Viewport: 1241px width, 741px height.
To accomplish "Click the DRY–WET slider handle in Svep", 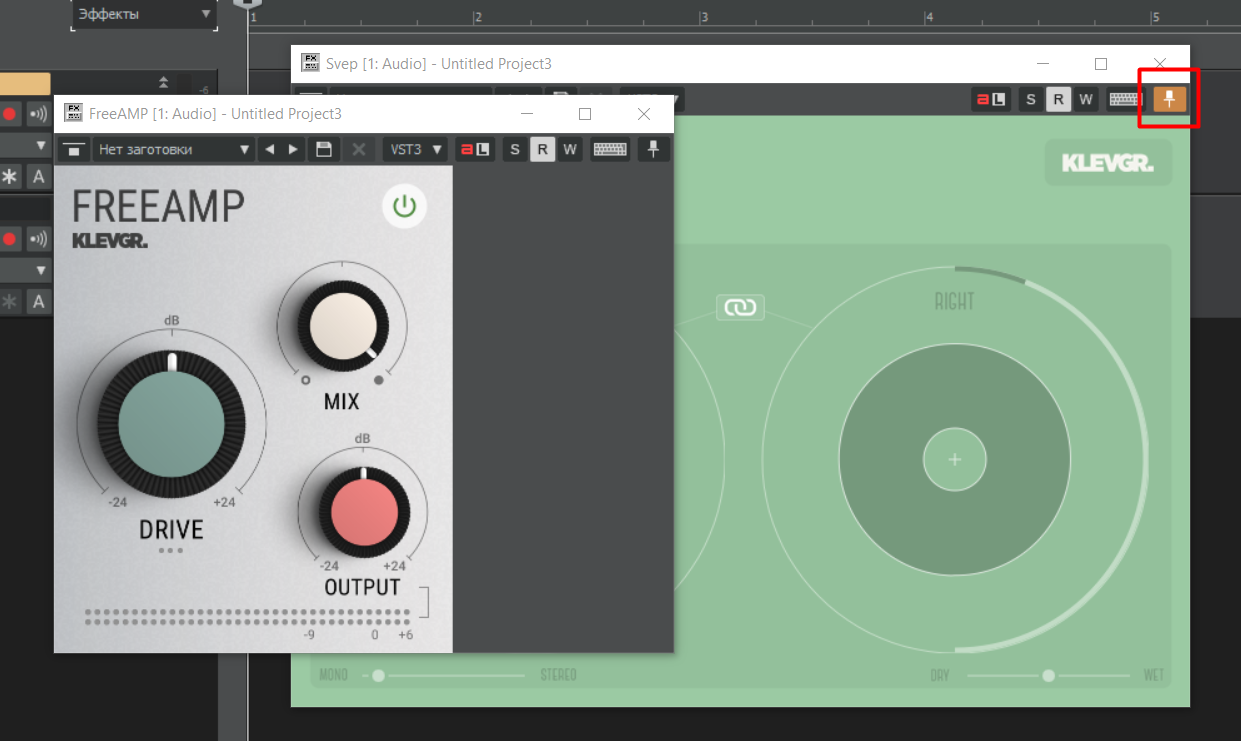I will tap(1048, 676).
